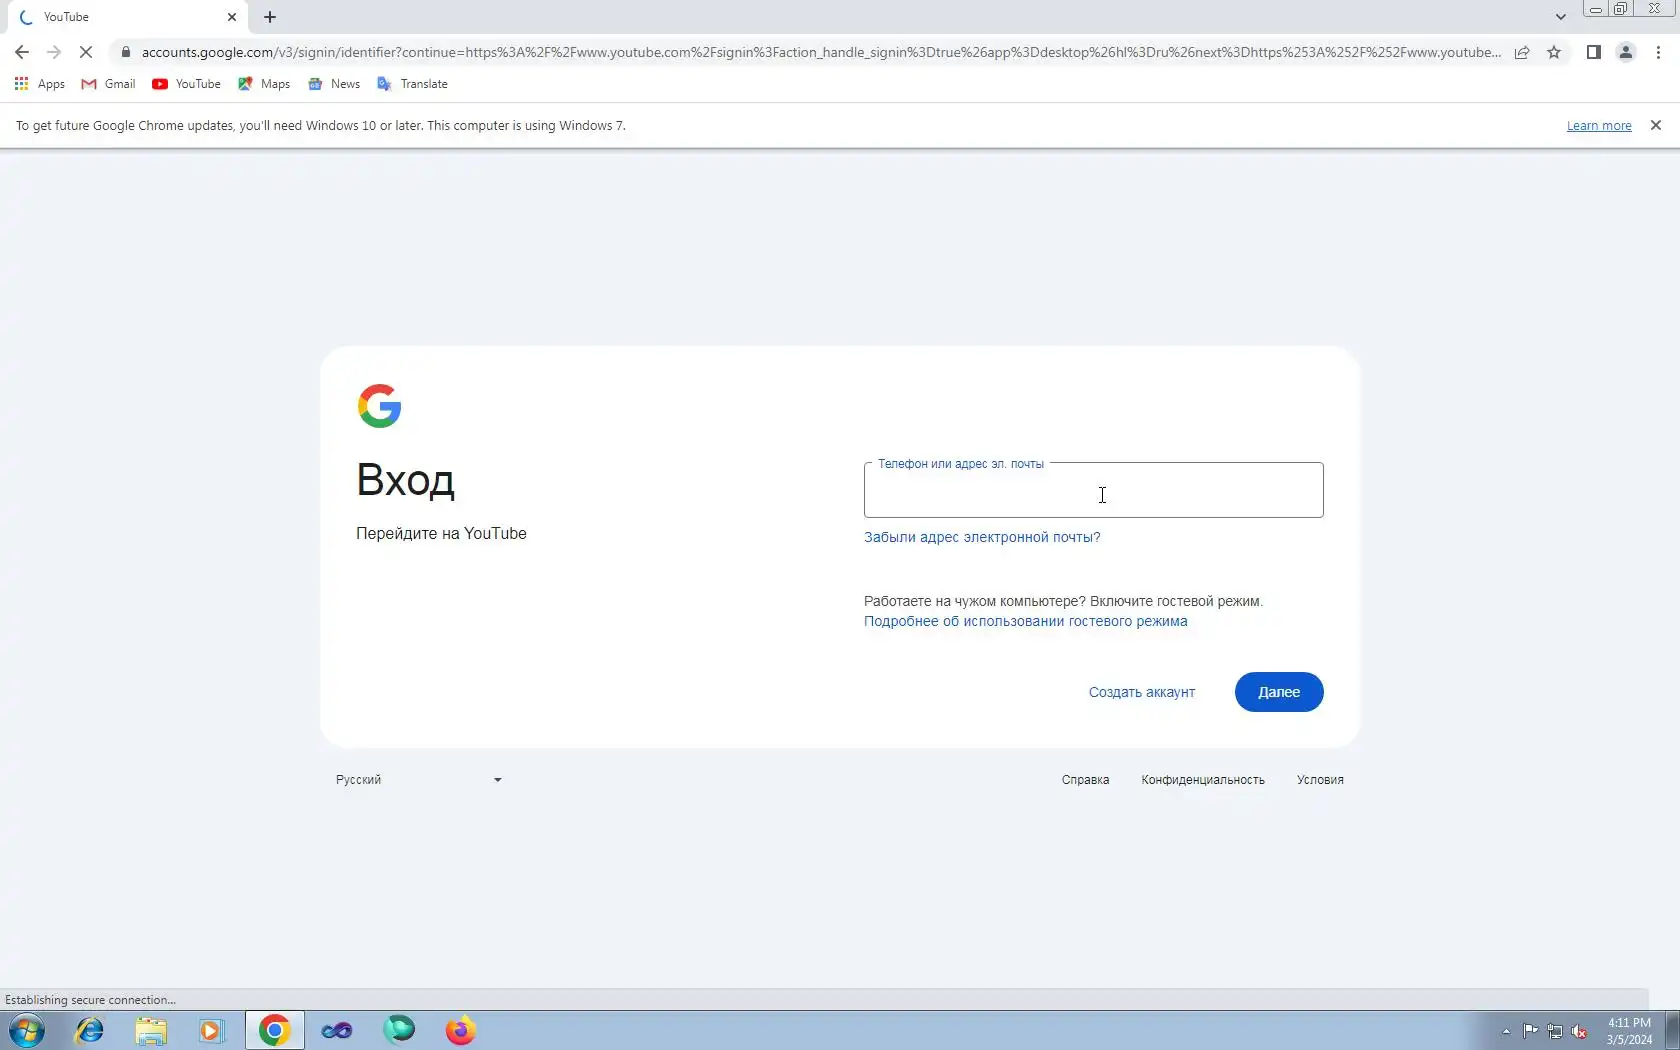Viewport: 1680px width, 1050px height.
Task: Dismiss the Chrome update notification bar
Action: point(1656,125)
